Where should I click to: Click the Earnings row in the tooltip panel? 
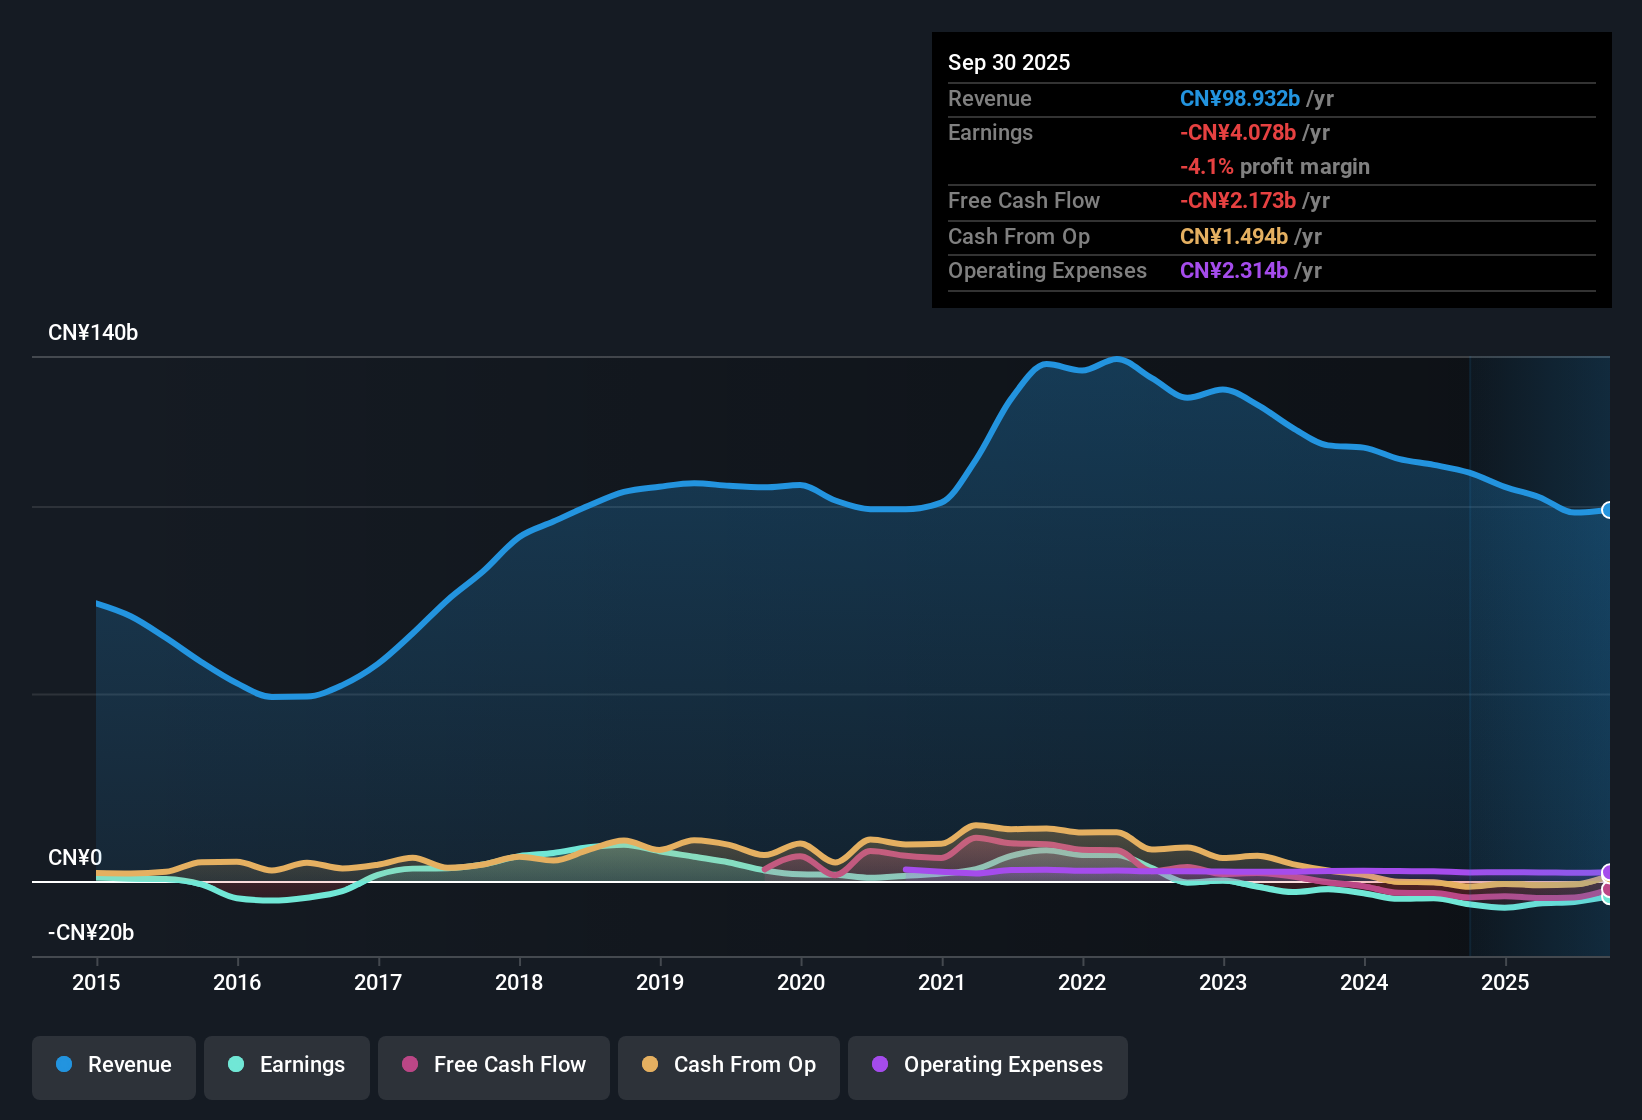coord(990,132)
